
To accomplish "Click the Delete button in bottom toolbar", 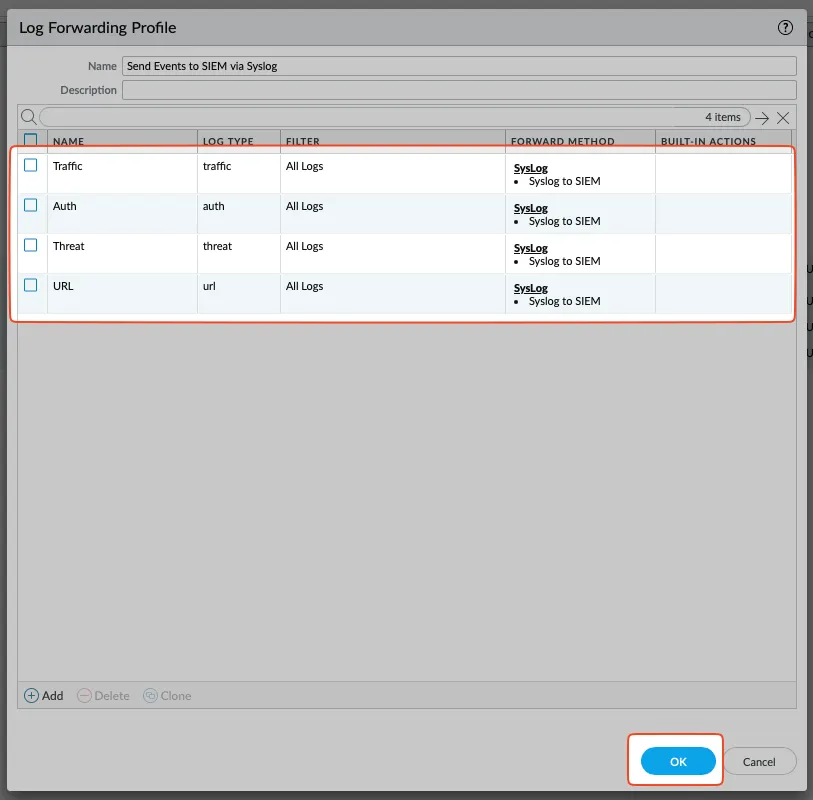I will (x=104, y=696).
